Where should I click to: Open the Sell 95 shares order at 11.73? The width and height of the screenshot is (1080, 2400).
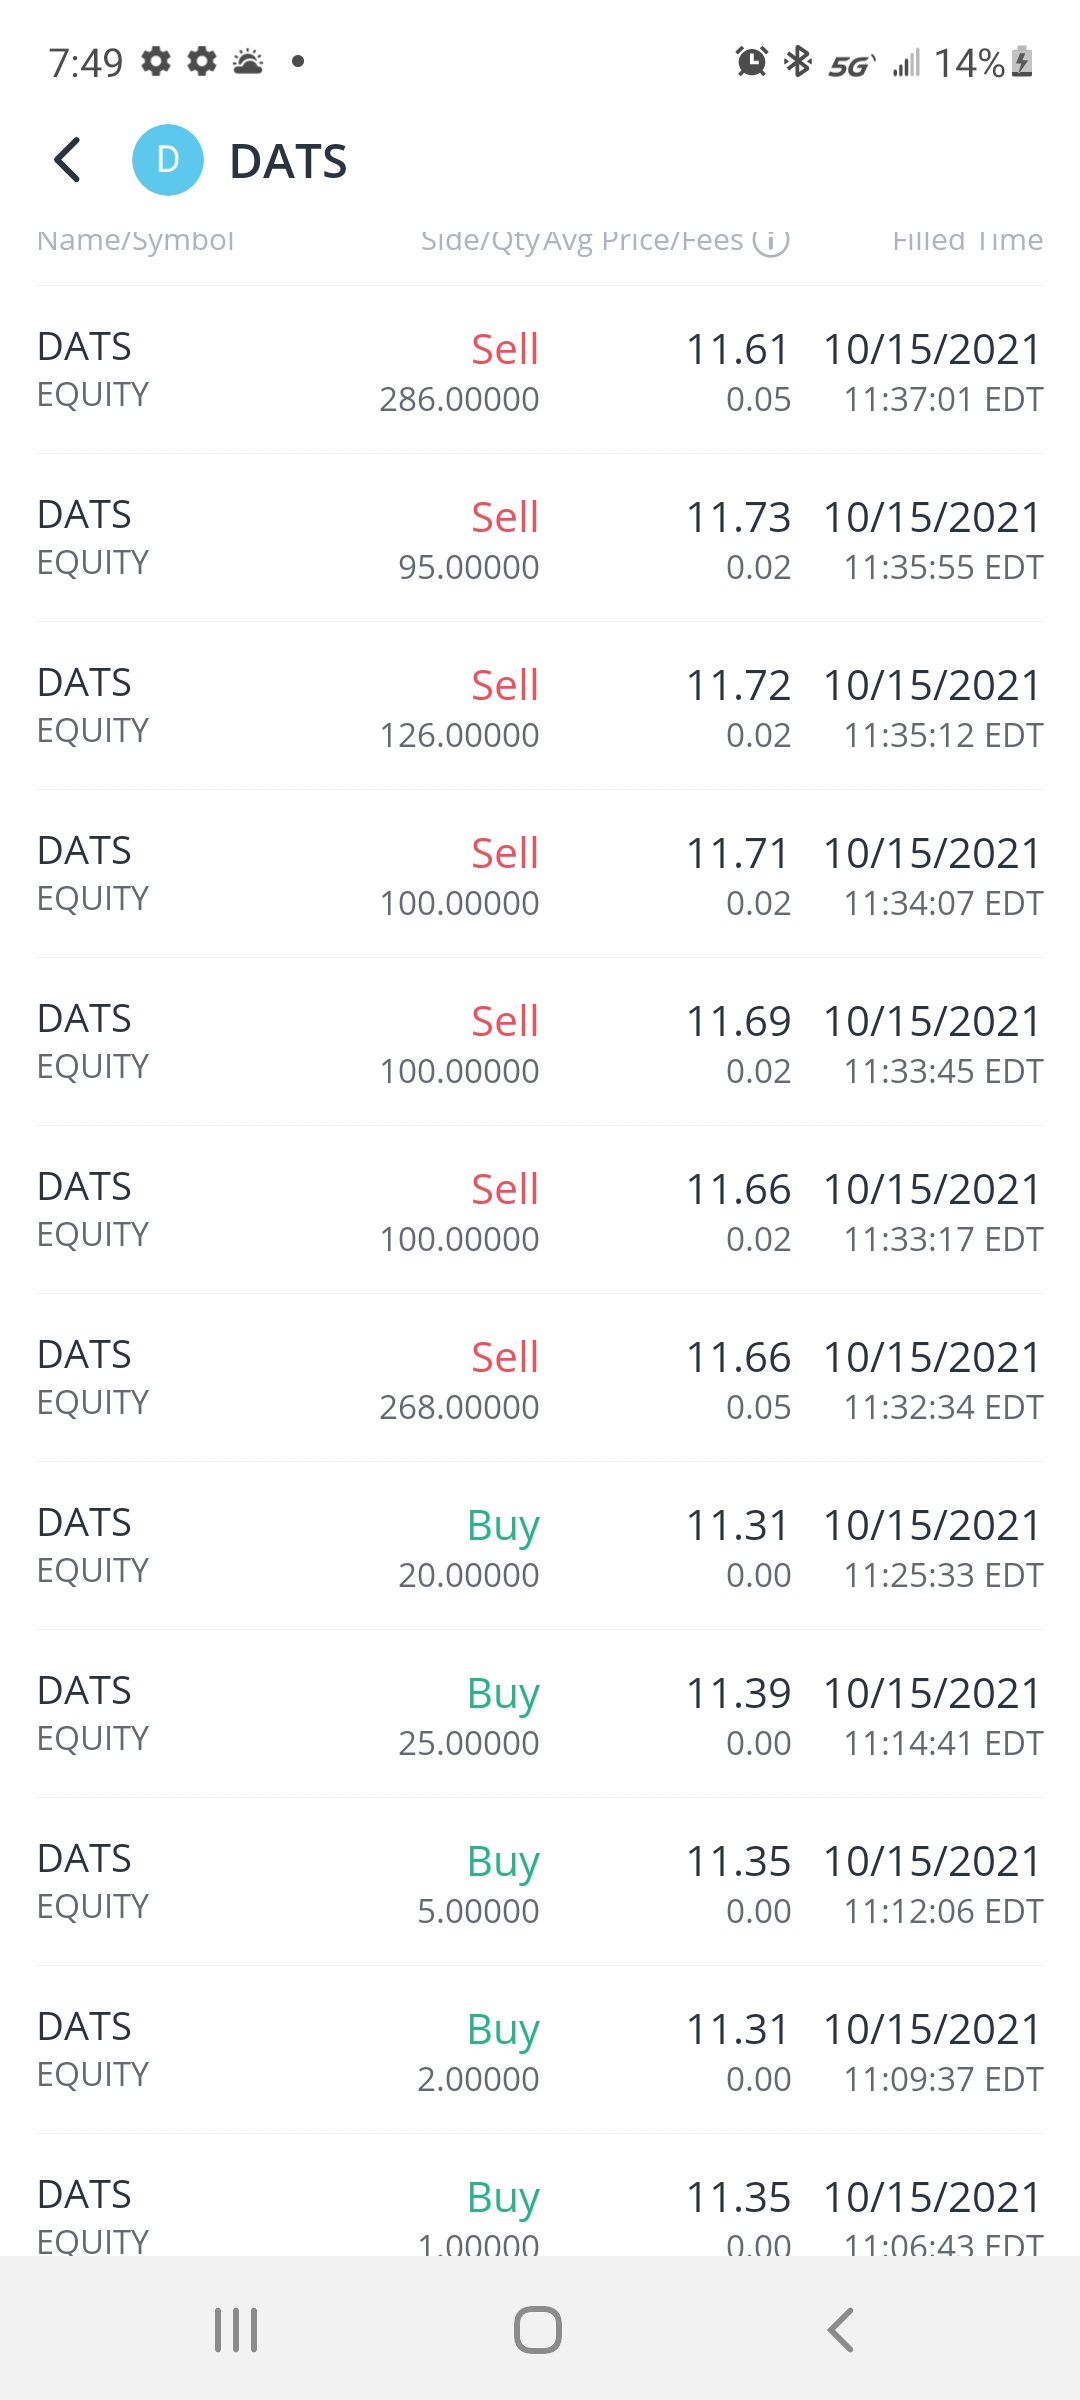point(540,539)
